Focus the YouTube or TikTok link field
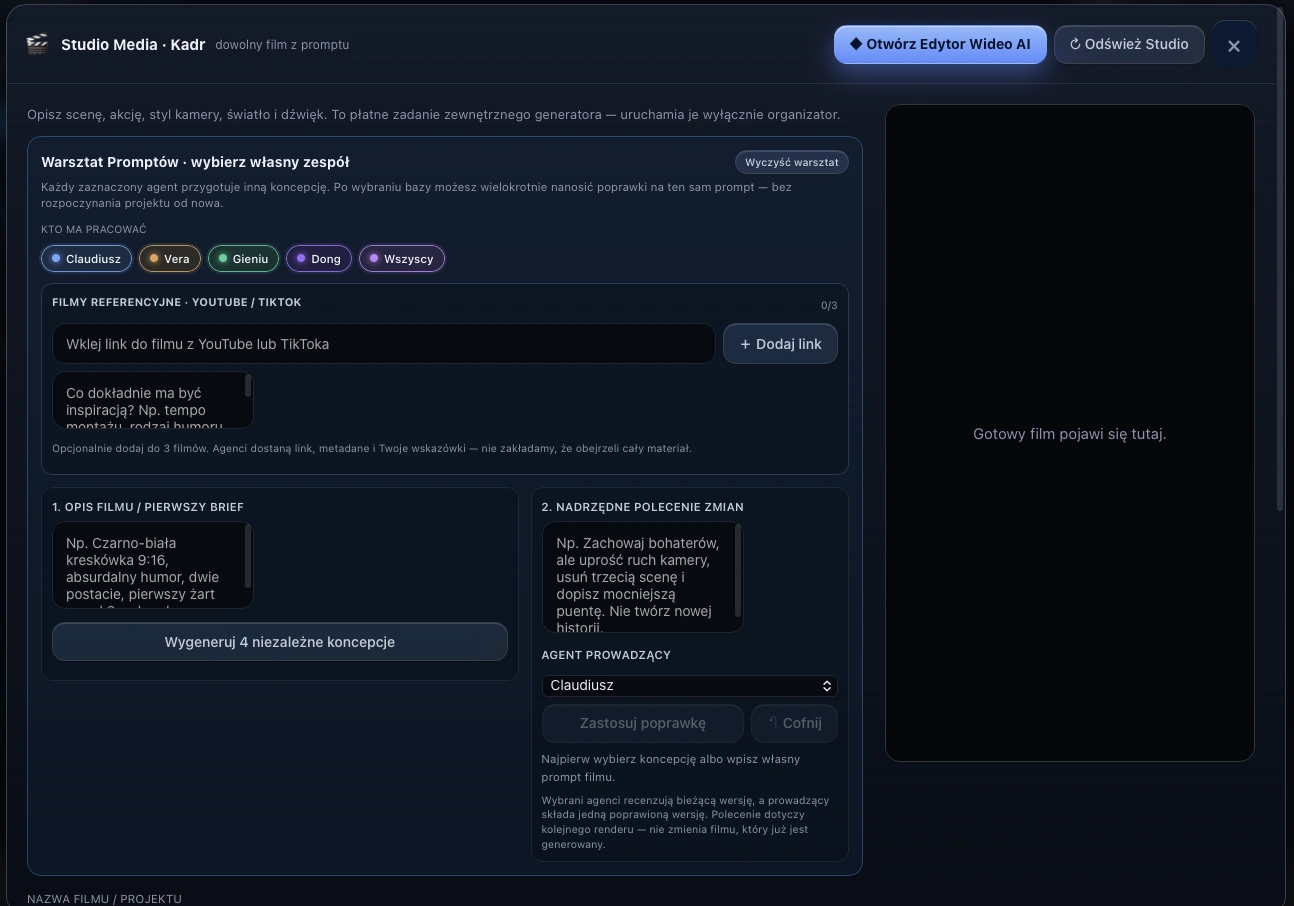The image size is (1294, 906). pos(384,344)
